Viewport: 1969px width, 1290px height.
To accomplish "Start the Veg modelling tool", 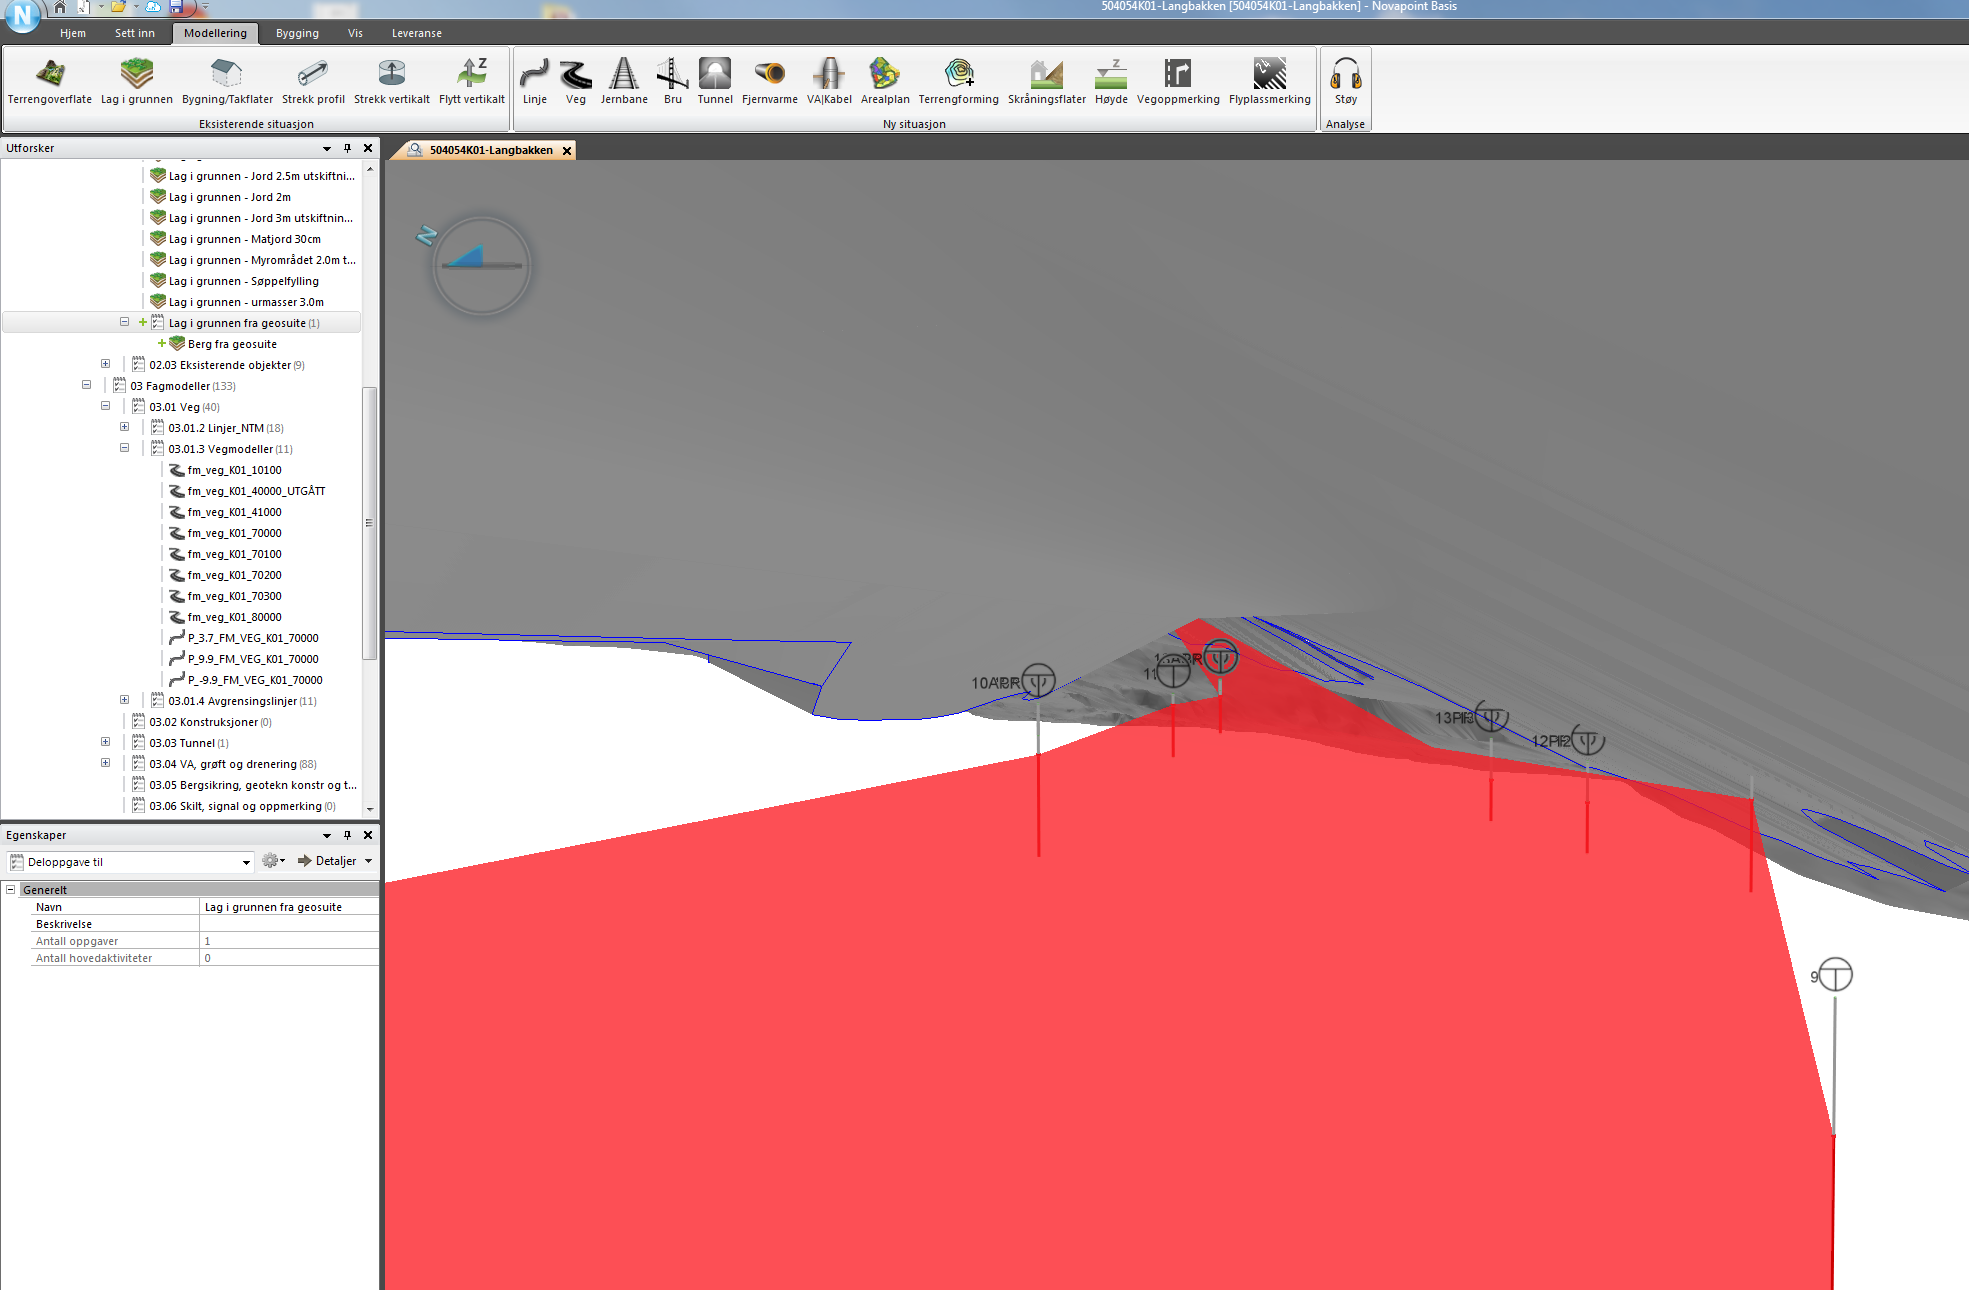I will click(576, 82).
